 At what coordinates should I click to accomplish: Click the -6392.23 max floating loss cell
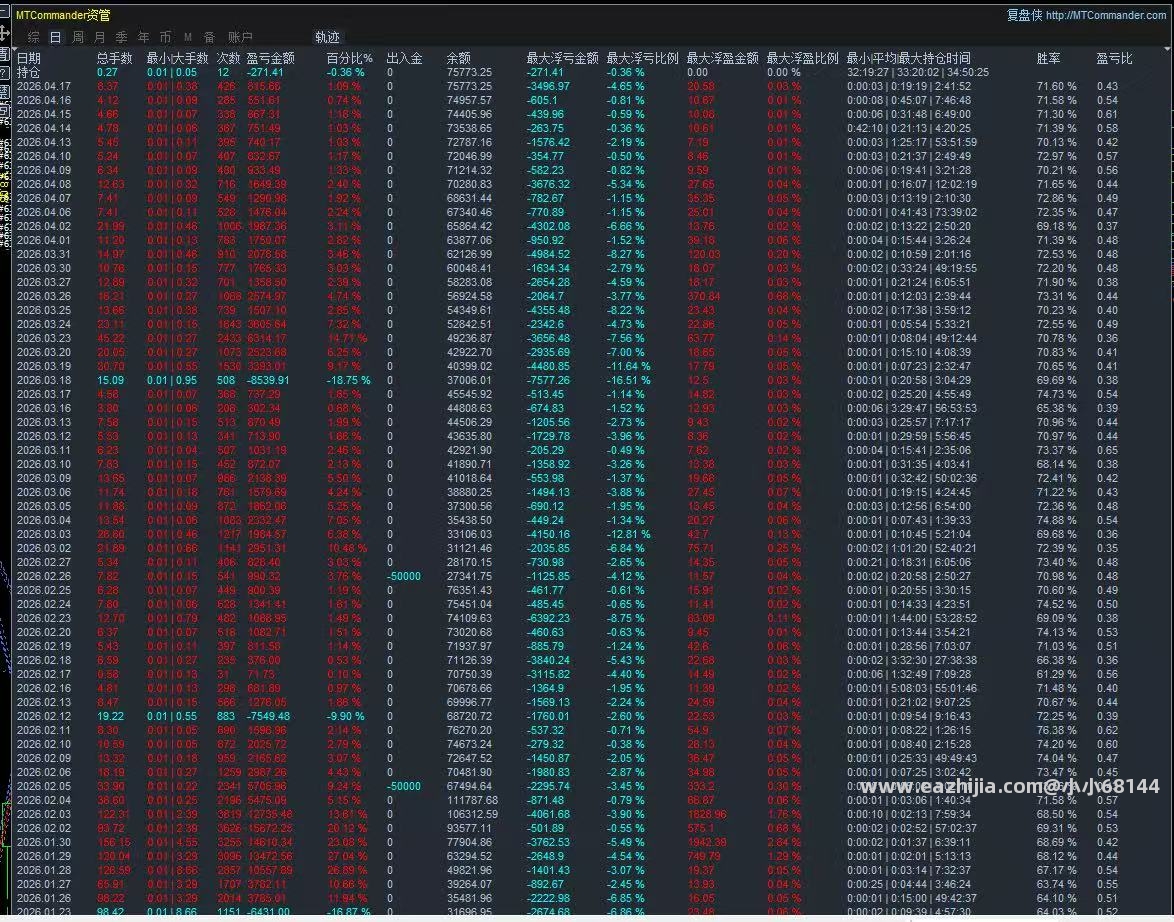coord(548,618)
